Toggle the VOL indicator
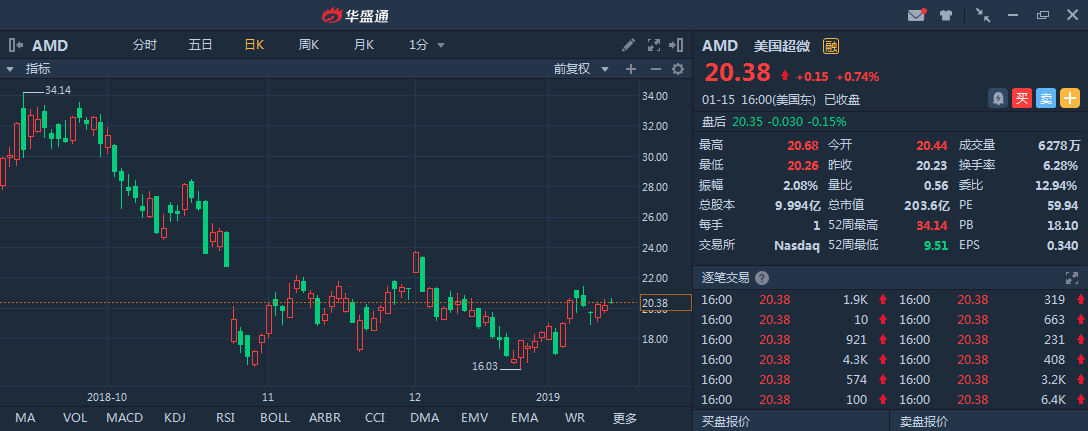This screenshot has width=1088, height=431. click(x=75, y=419)
